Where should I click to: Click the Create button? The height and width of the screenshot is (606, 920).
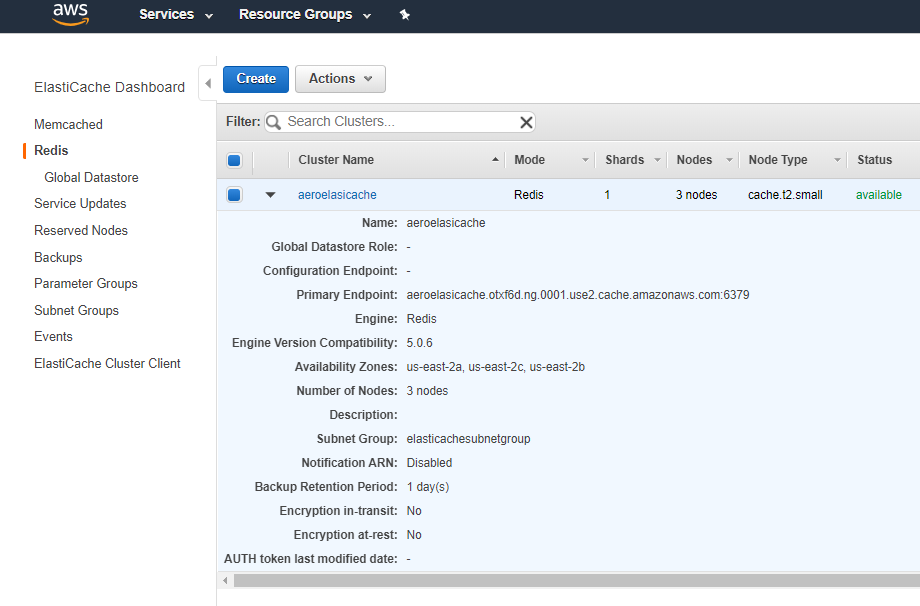click(x=256, y=79)
